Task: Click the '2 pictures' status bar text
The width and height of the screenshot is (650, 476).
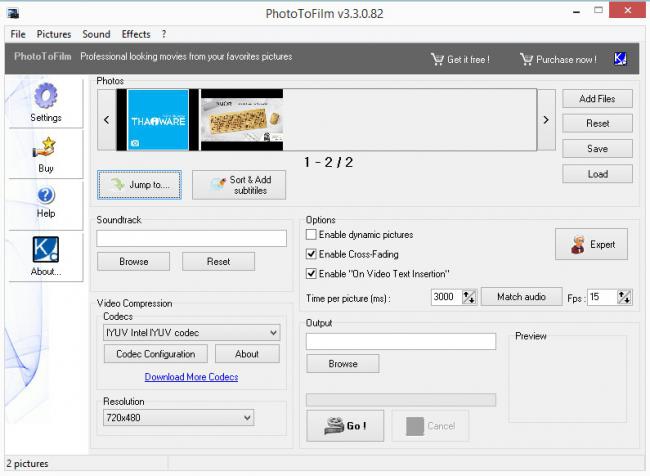Action: (27, 464)
